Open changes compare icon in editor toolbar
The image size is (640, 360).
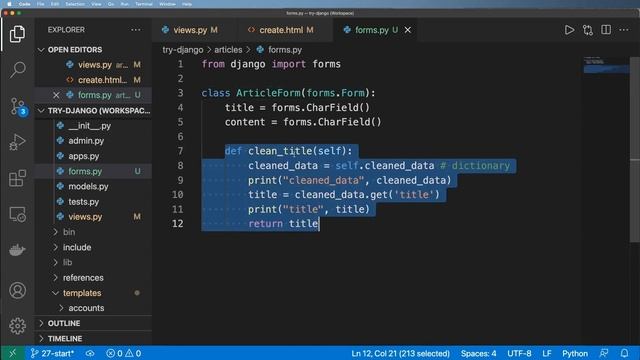(588, 30)
